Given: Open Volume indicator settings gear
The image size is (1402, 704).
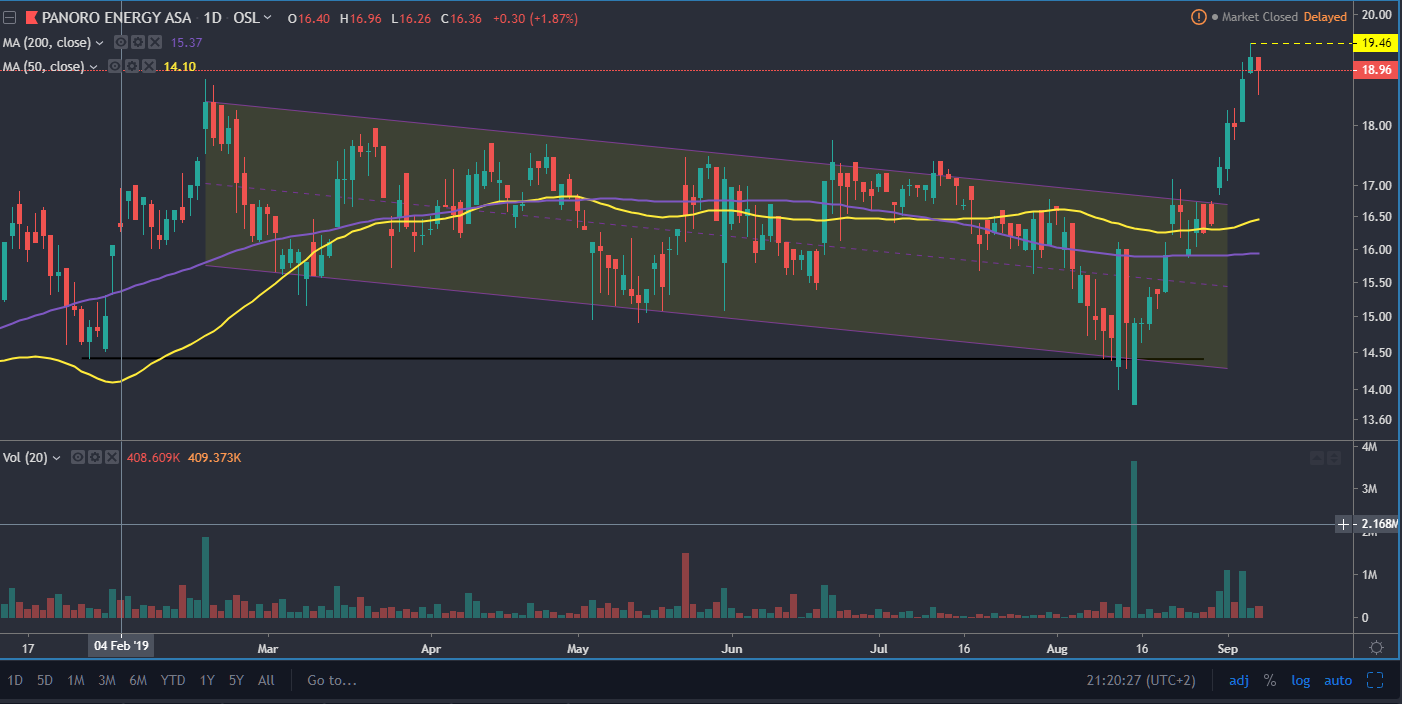Looking at the screenshot, I should tap(94, 457).
